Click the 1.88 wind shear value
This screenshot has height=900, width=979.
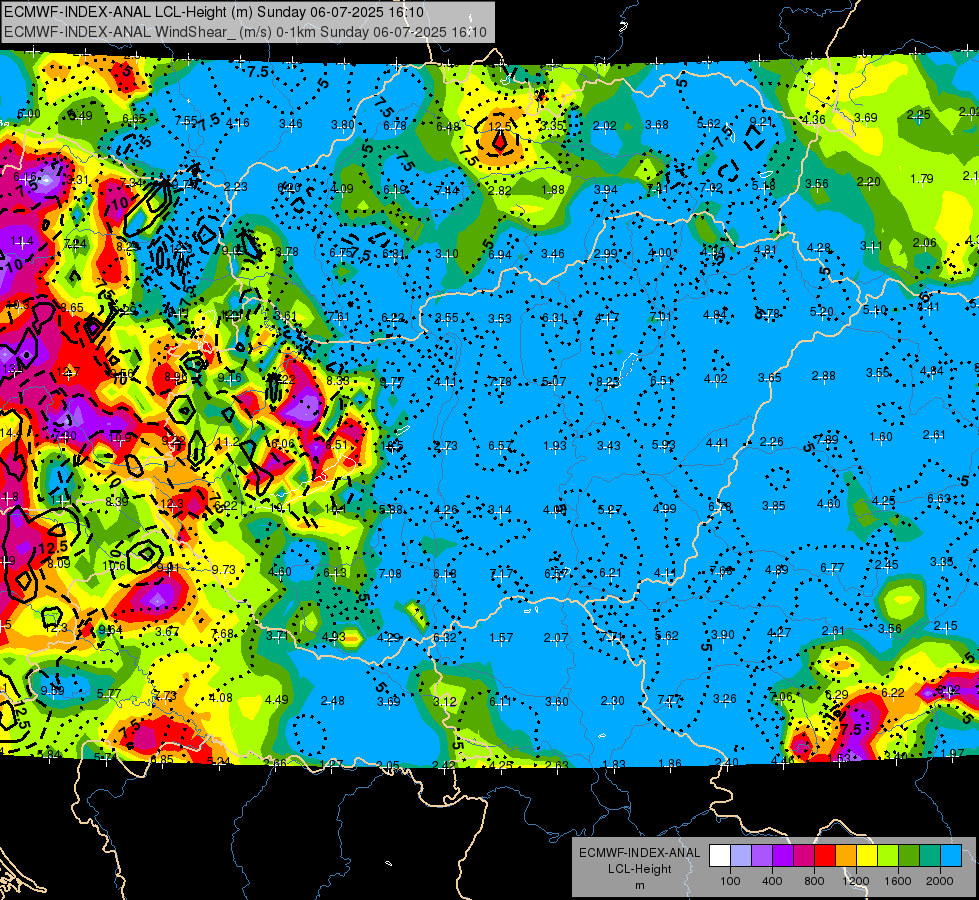(x=553, y=190)
